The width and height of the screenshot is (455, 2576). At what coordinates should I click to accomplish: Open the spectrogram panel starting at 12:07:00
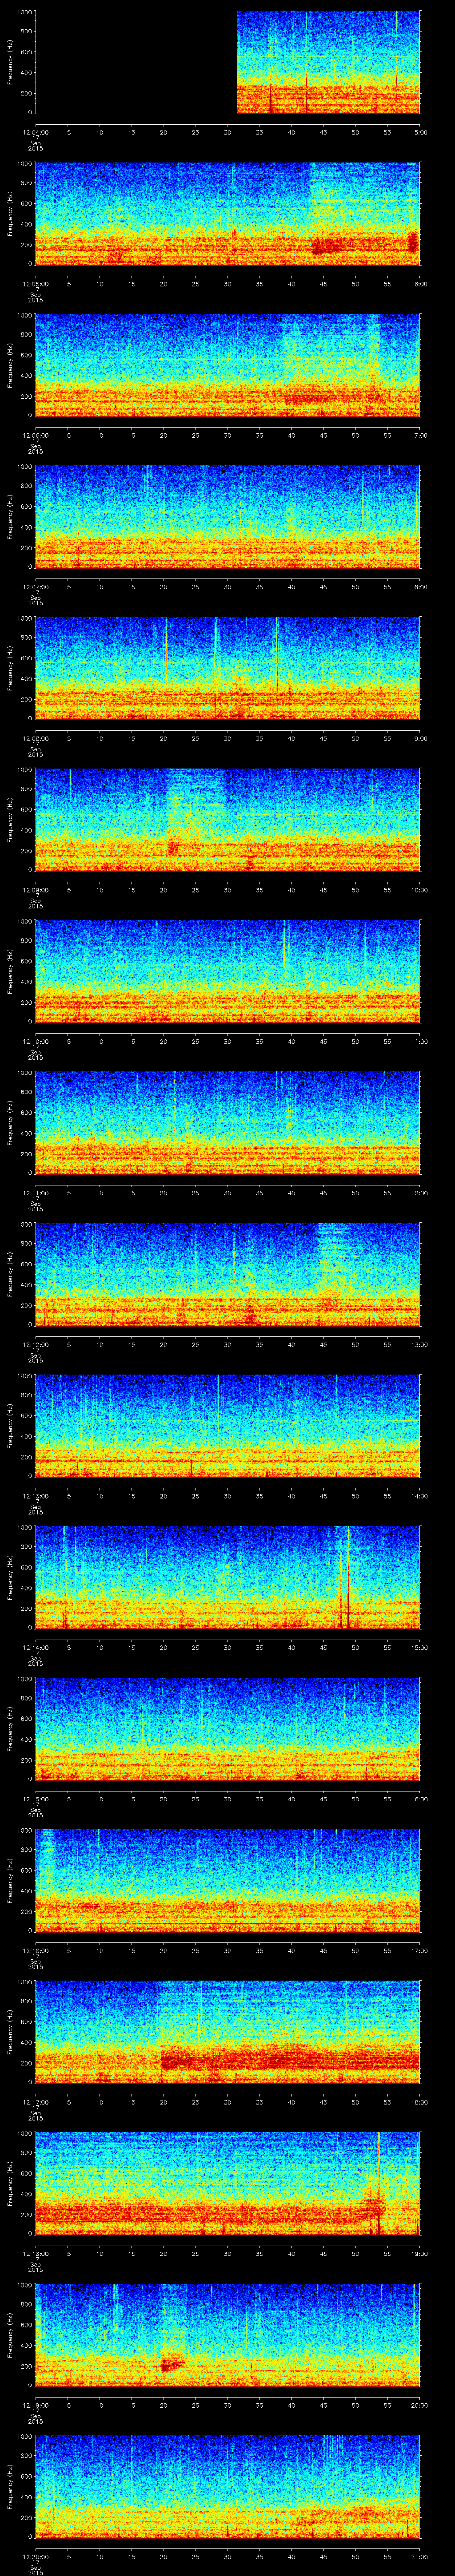coord(227,516)
